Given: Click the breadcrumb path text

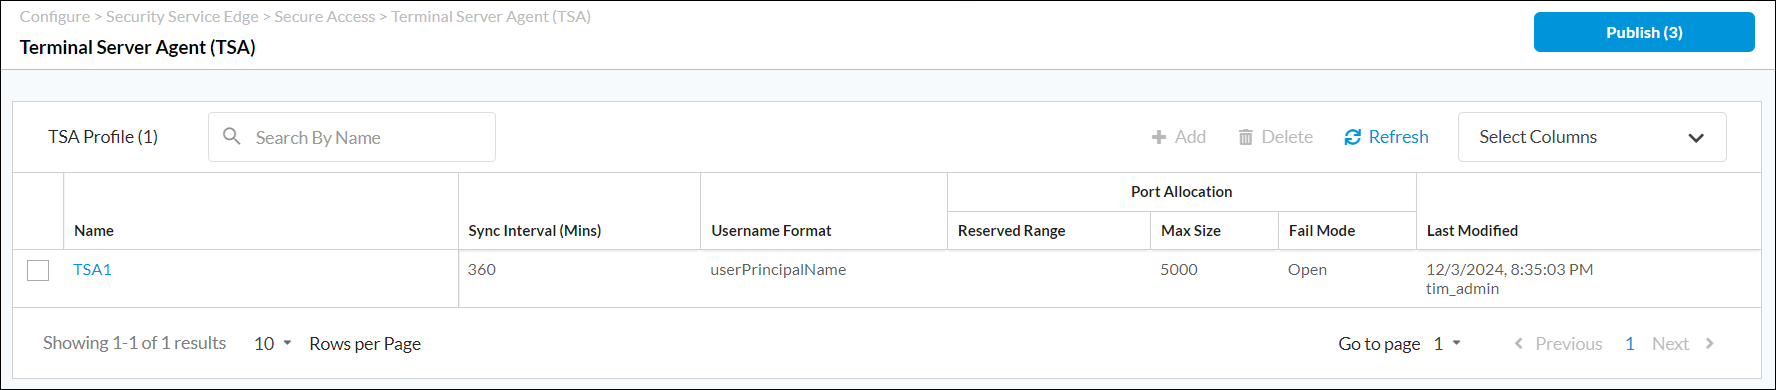Looking at the screenshot, I should [x=305, y=16].
